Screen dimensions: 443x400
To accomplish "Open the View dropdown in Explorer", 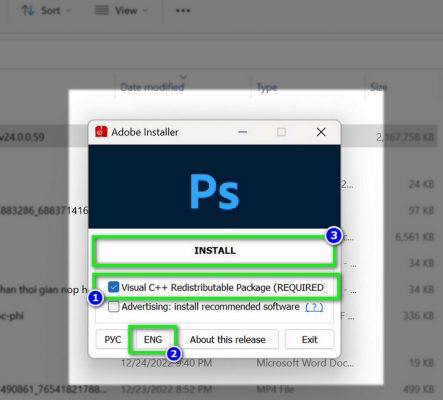I will click(121, 11).
